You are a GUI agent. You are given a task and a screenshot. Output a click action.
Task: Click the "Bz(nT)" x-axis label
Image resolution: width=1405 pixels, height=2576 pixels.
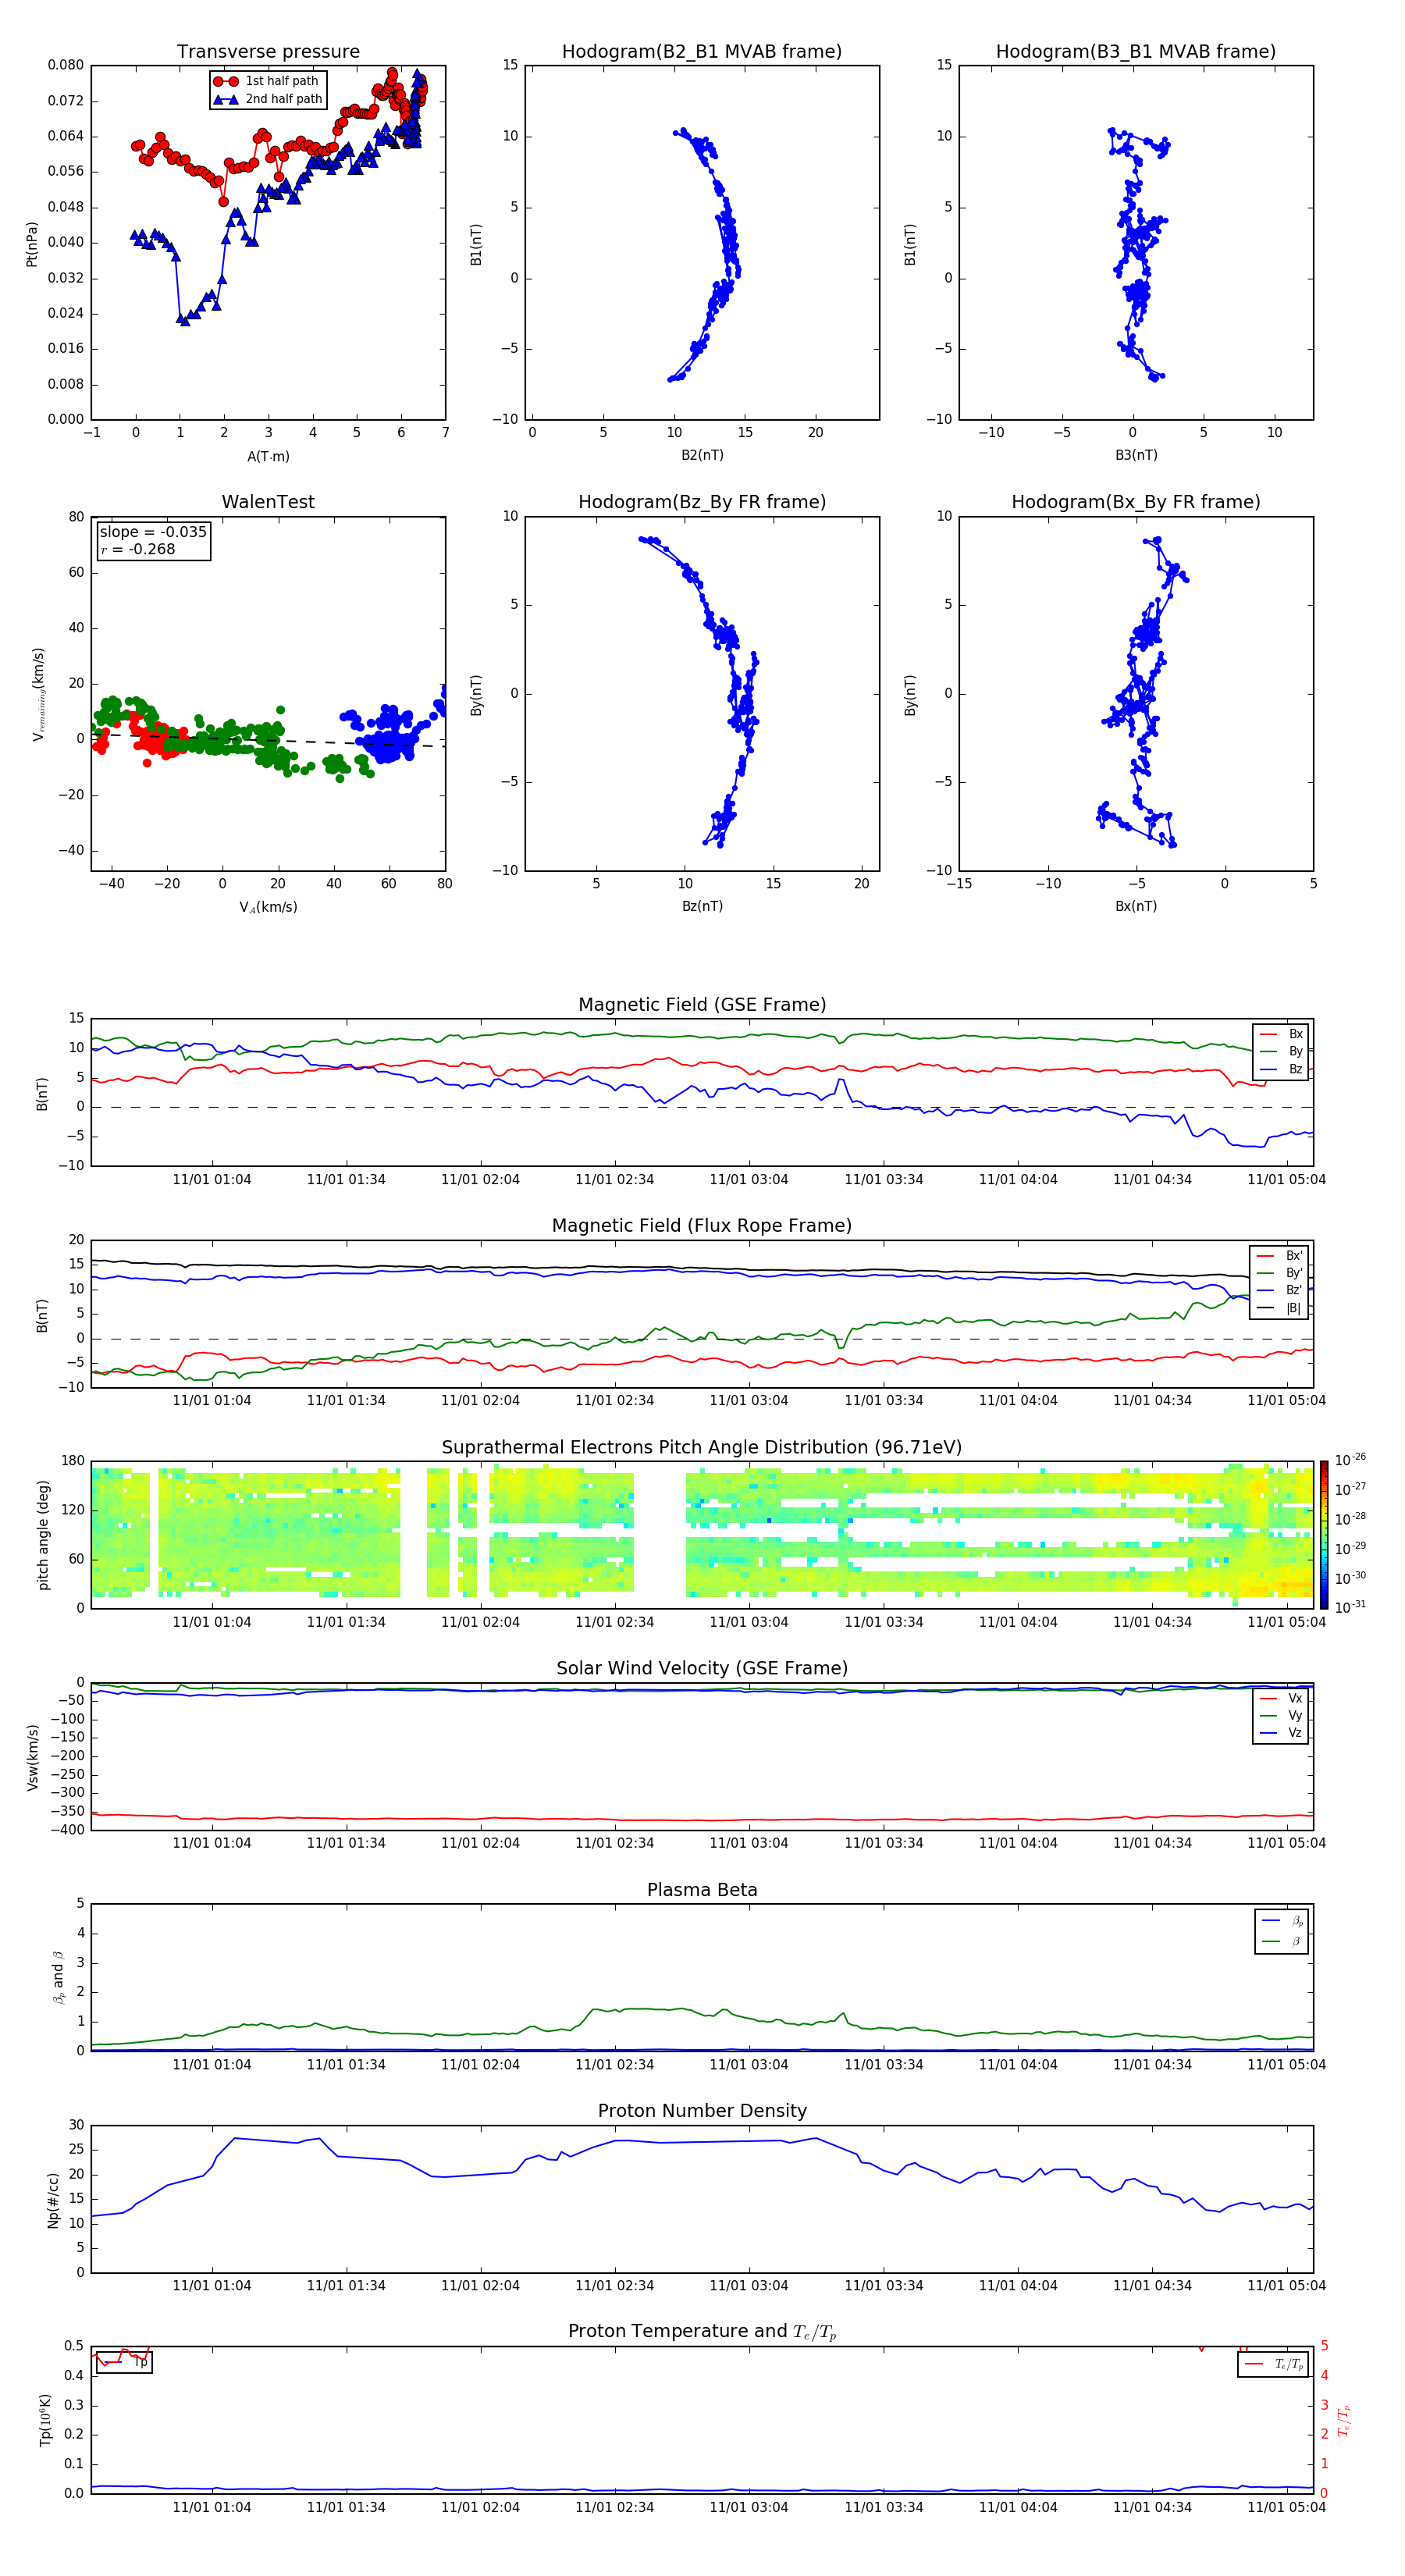(702, 906)
